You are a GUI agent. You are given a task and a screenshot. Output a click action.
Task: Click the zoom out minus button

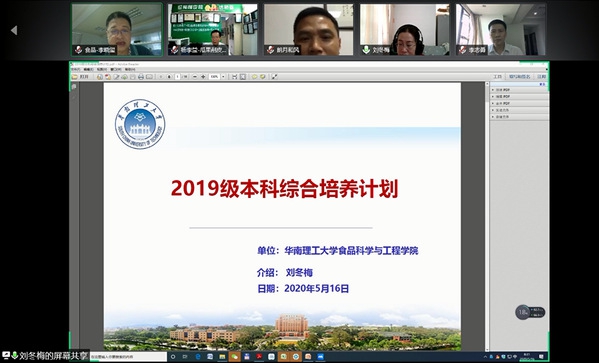(x=195, y=77)
